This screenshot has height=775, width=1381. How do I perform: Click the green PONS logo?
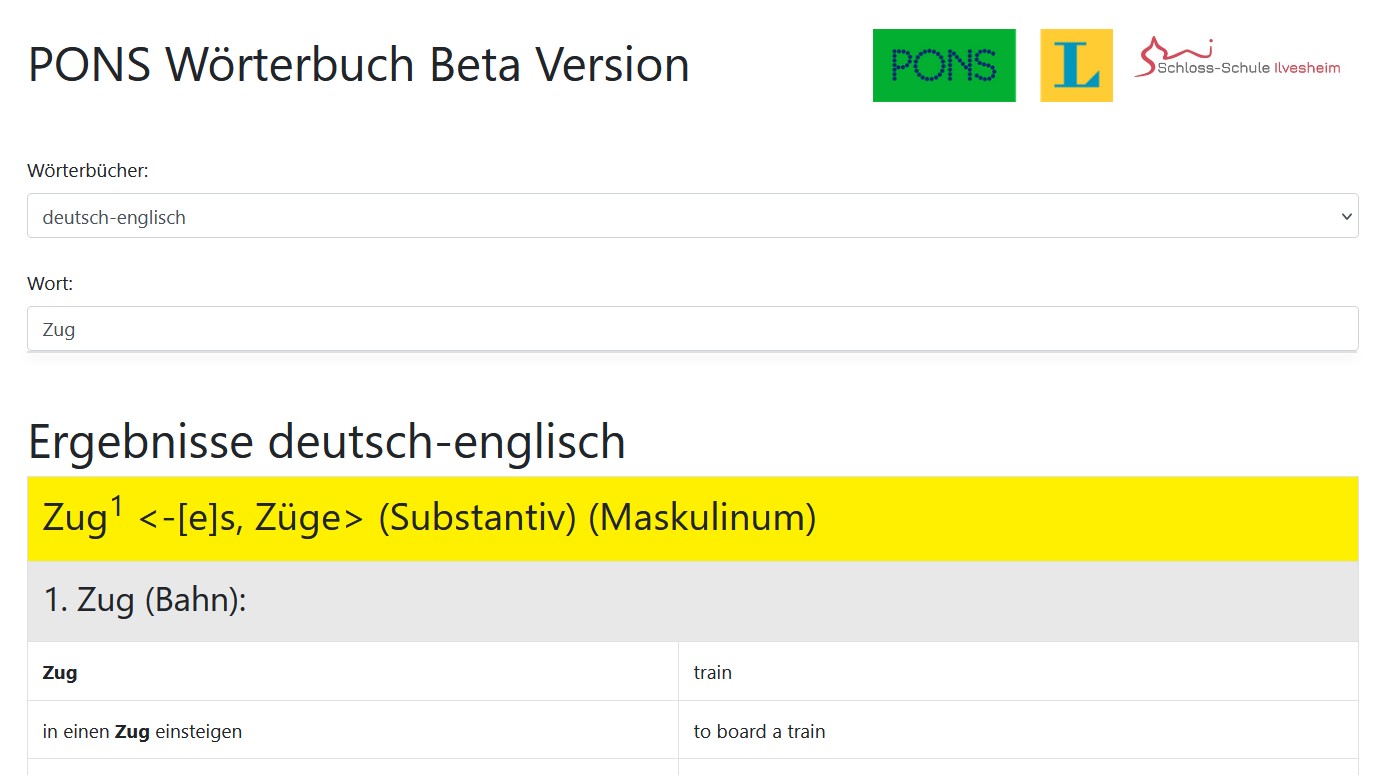[x=943, y=66]
